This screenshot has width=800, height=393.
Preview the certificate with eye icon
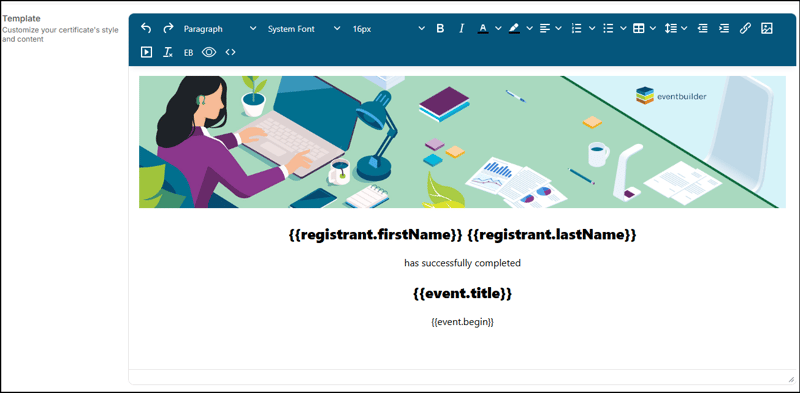[209, 52]
